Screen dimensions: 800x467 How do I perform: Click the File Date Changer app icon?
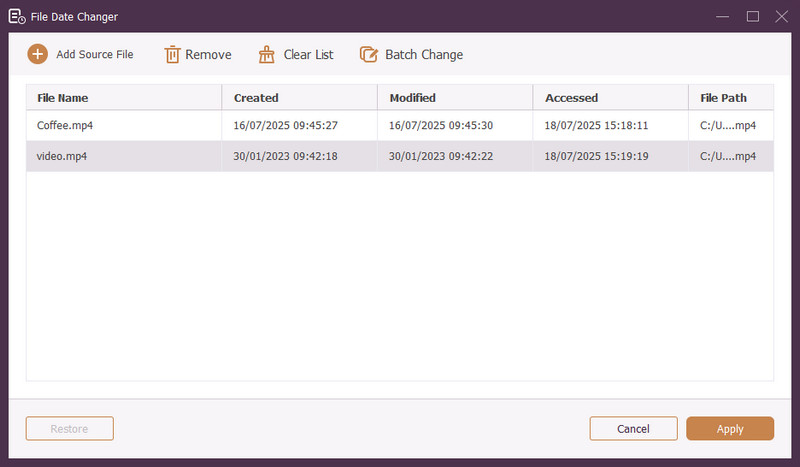(16, 16)
